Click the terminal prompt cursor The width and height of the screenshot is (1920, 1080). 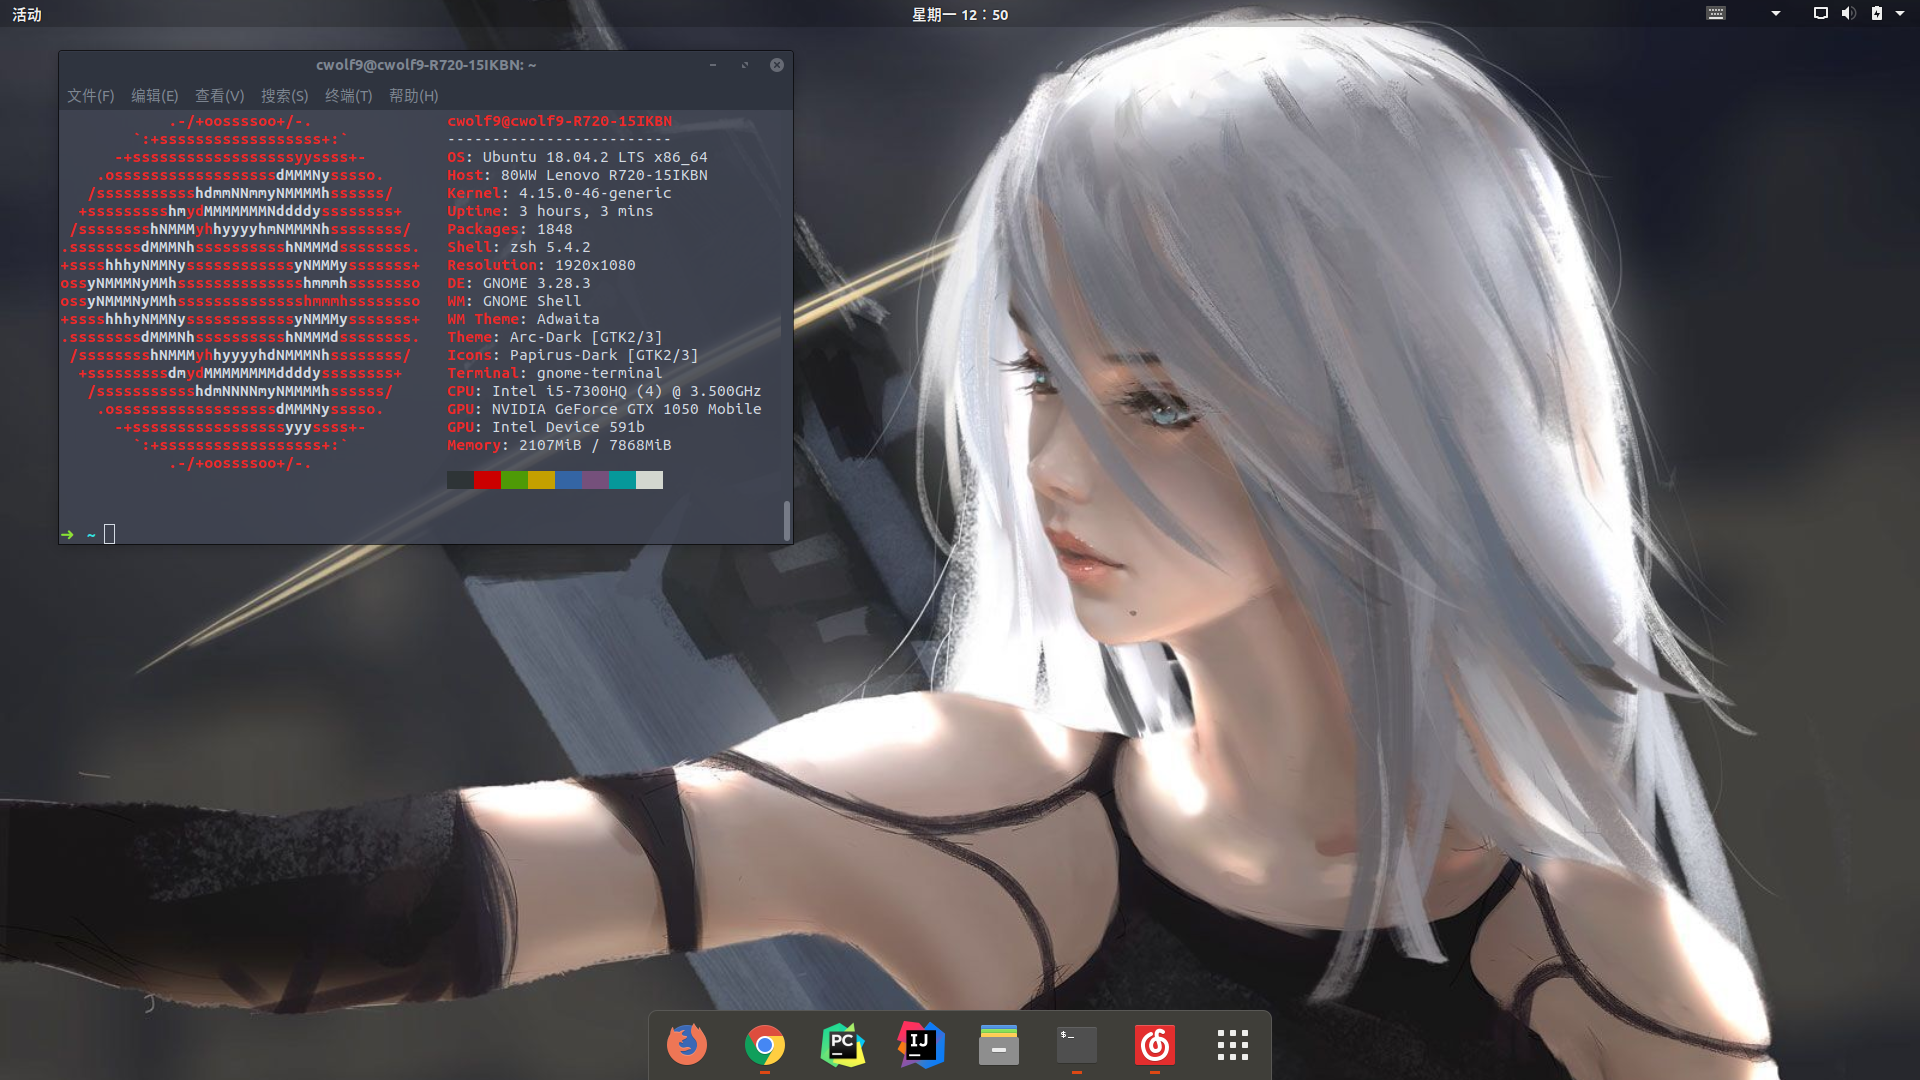click(x=110, y=534)
